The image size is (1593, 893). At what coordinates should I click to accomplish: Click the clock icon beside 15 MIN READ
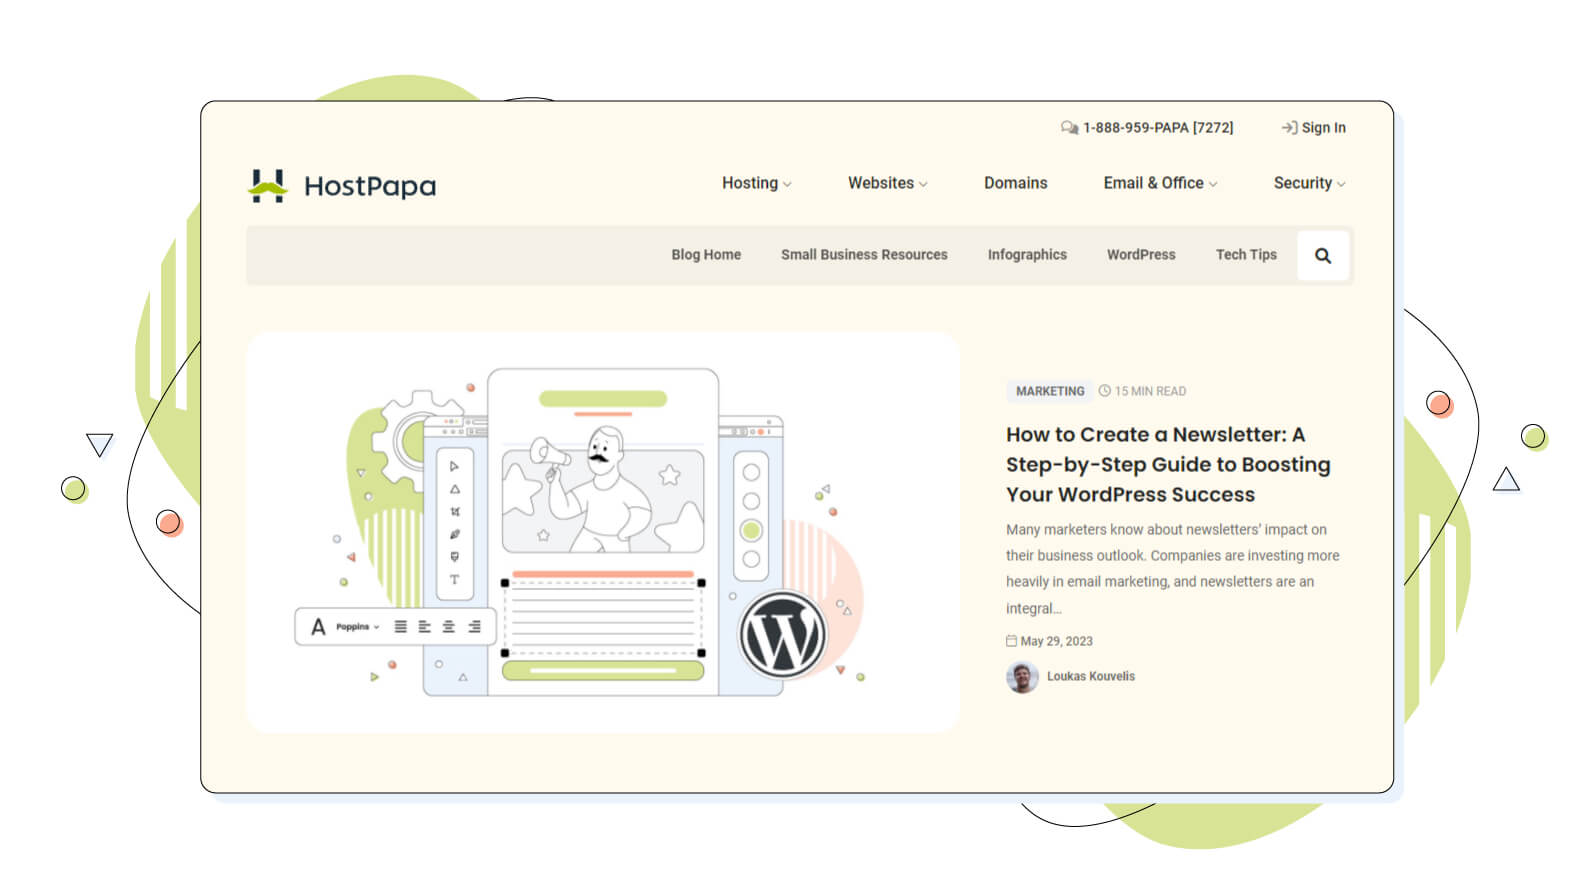[x=1104, y=391]
